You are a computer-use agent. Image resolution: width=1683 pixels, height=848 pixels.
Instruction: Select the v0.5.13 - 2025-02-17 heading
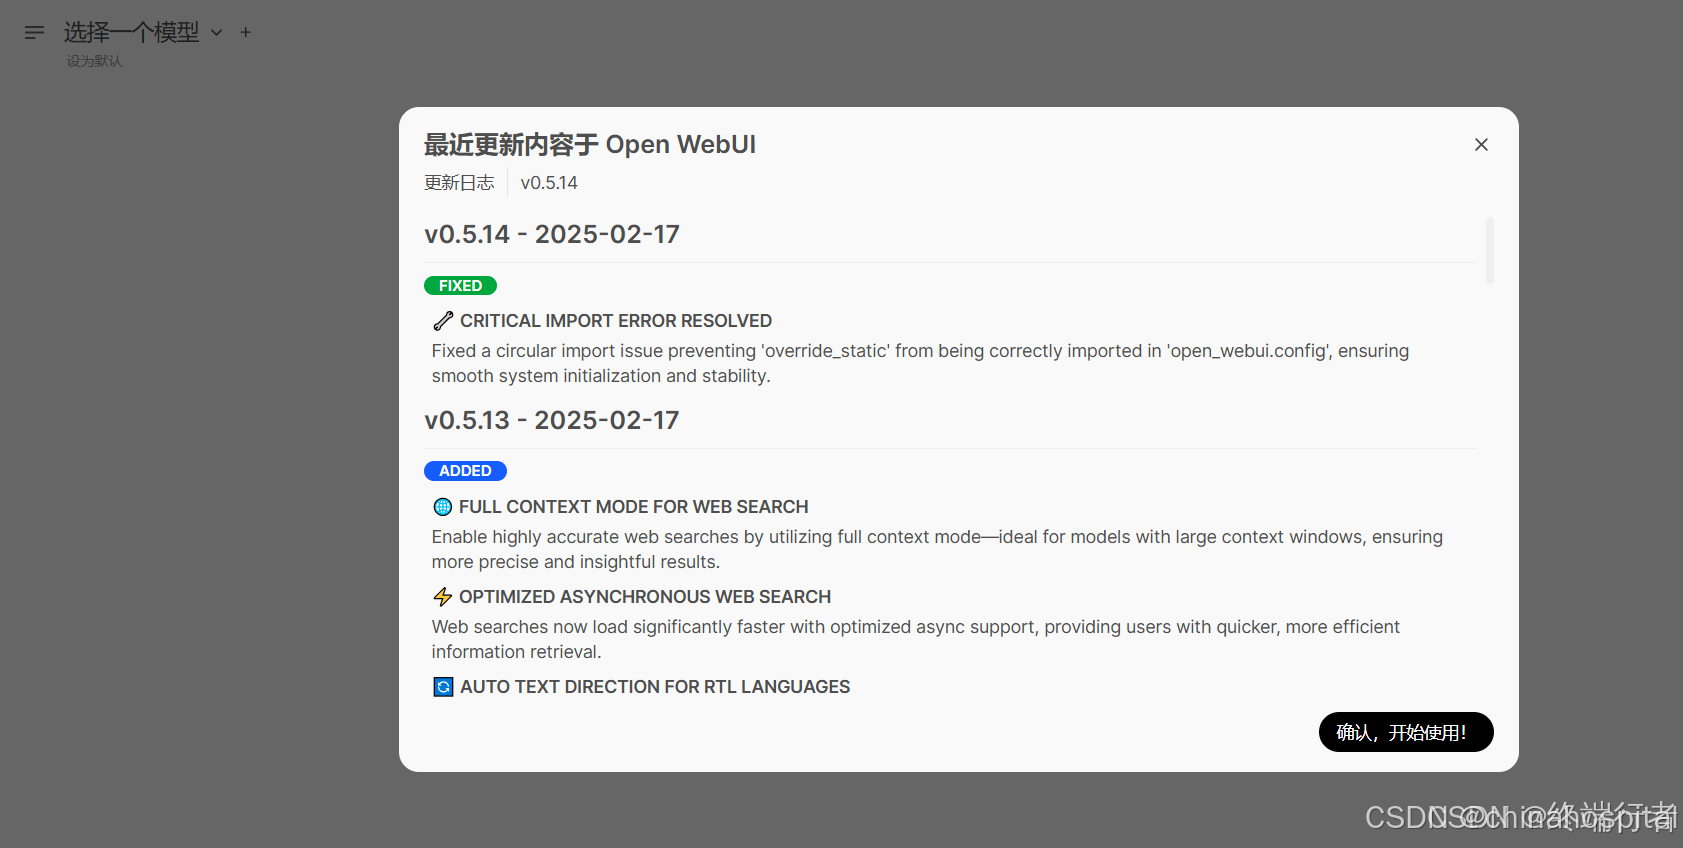tap(552, 420)
